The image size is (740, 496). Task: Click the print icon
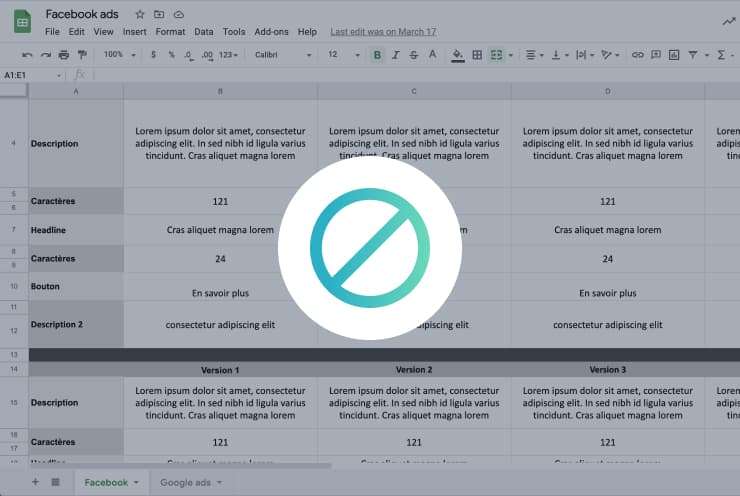tap(64, 55)
